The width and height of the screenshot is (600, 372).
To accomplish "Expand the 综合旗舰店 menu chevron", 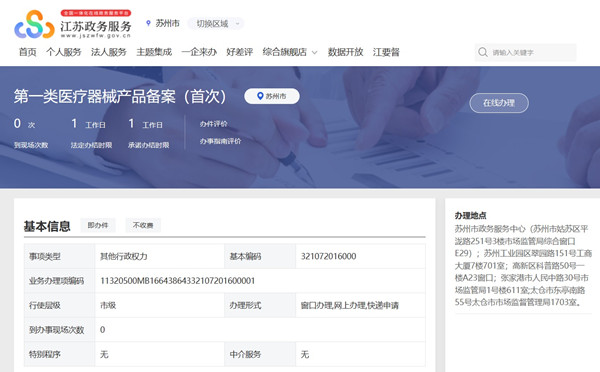I will [315, 52].
